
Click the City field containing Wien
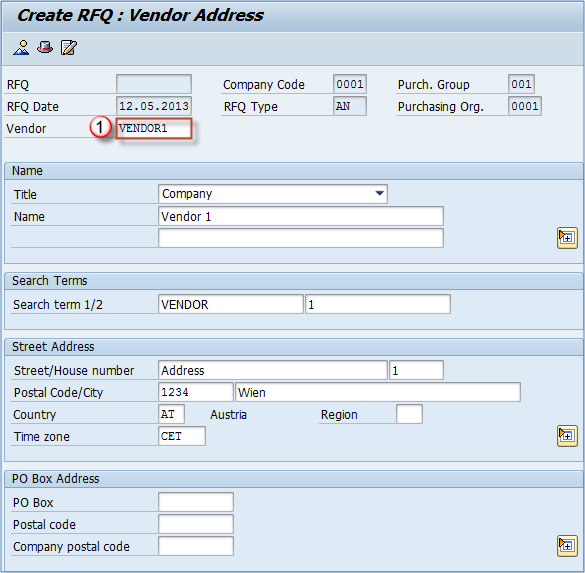pyautogui.click(x=378, y=392)
